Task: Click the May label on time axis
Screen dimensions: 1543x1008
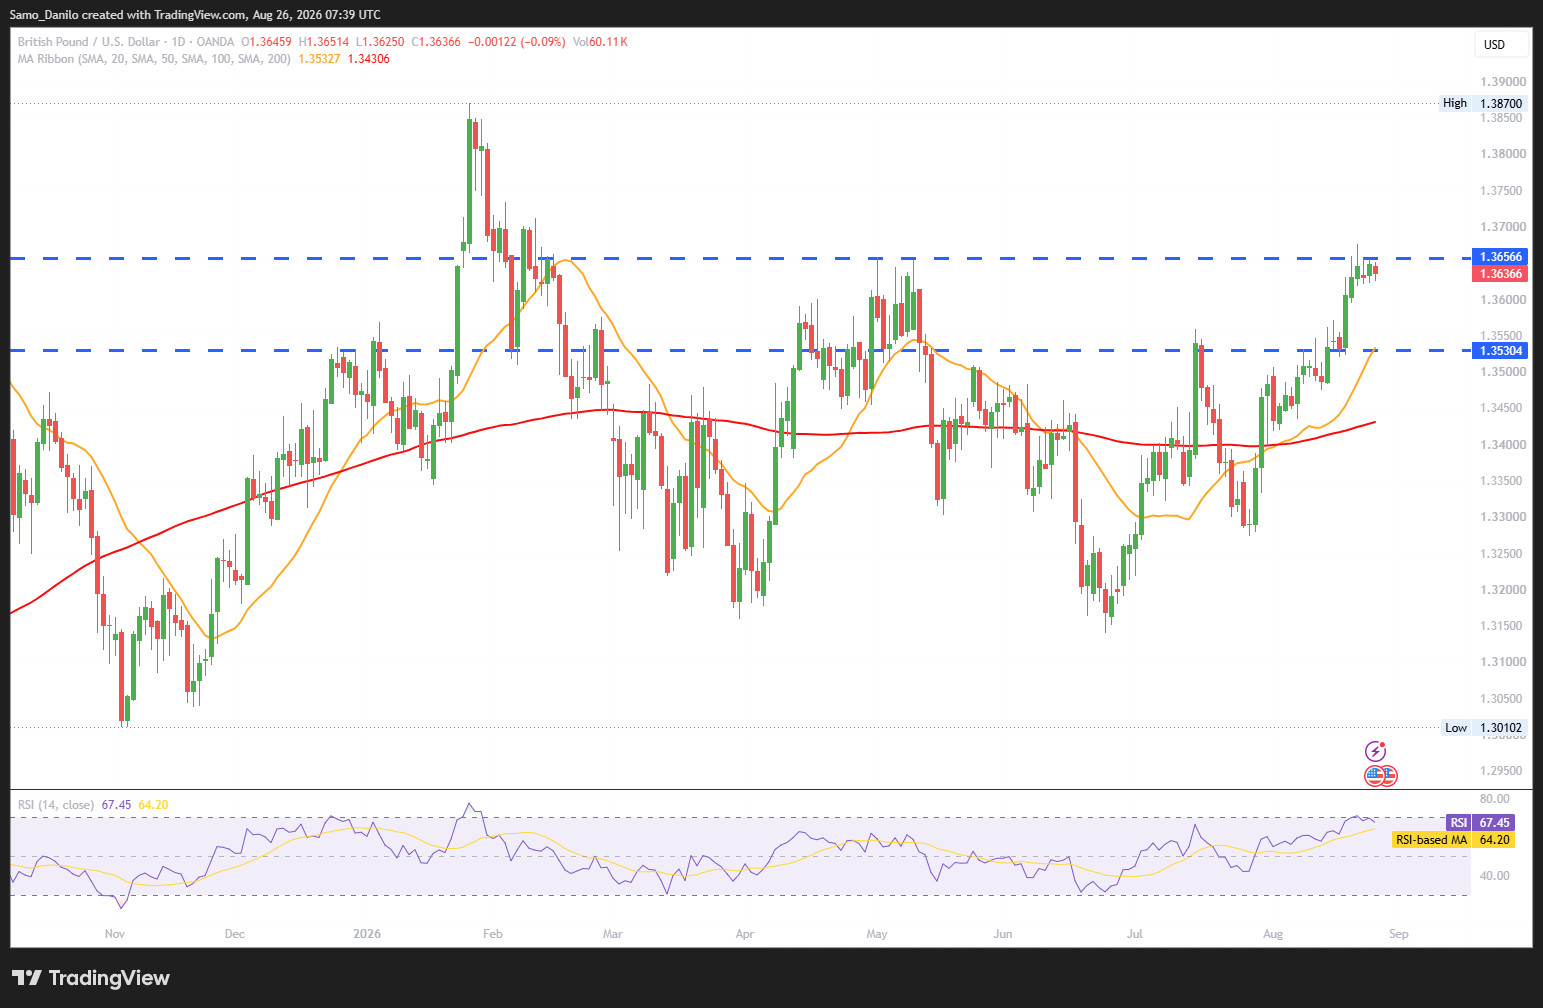Action: coord(877,934)
